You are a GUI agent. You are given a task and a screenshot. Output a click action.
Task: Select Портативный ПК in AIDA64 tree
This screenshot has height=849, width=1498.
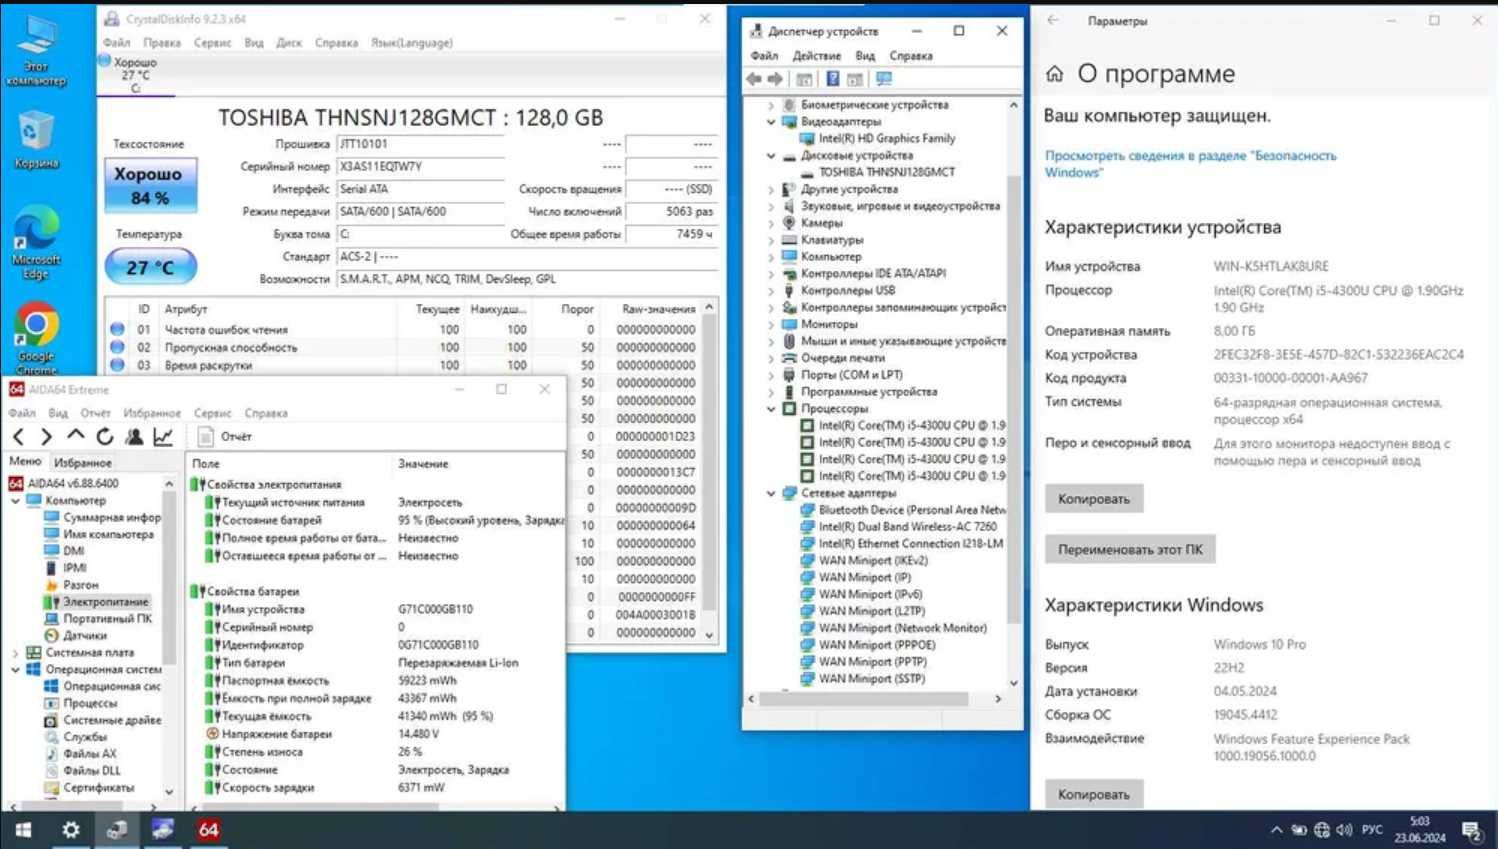click(x=98, y=619)
